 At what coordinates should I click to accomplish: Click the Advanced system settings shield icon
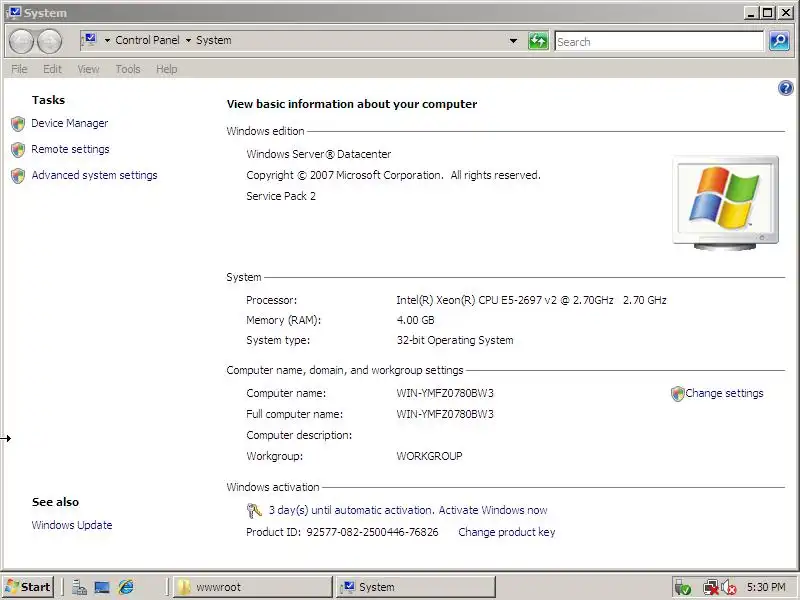18,176
